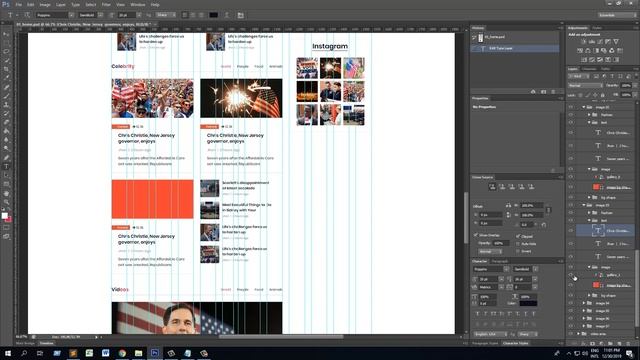This screenshot has height=360, width=640.
Task: Select the Crop tool
Action: pos(6,69)
